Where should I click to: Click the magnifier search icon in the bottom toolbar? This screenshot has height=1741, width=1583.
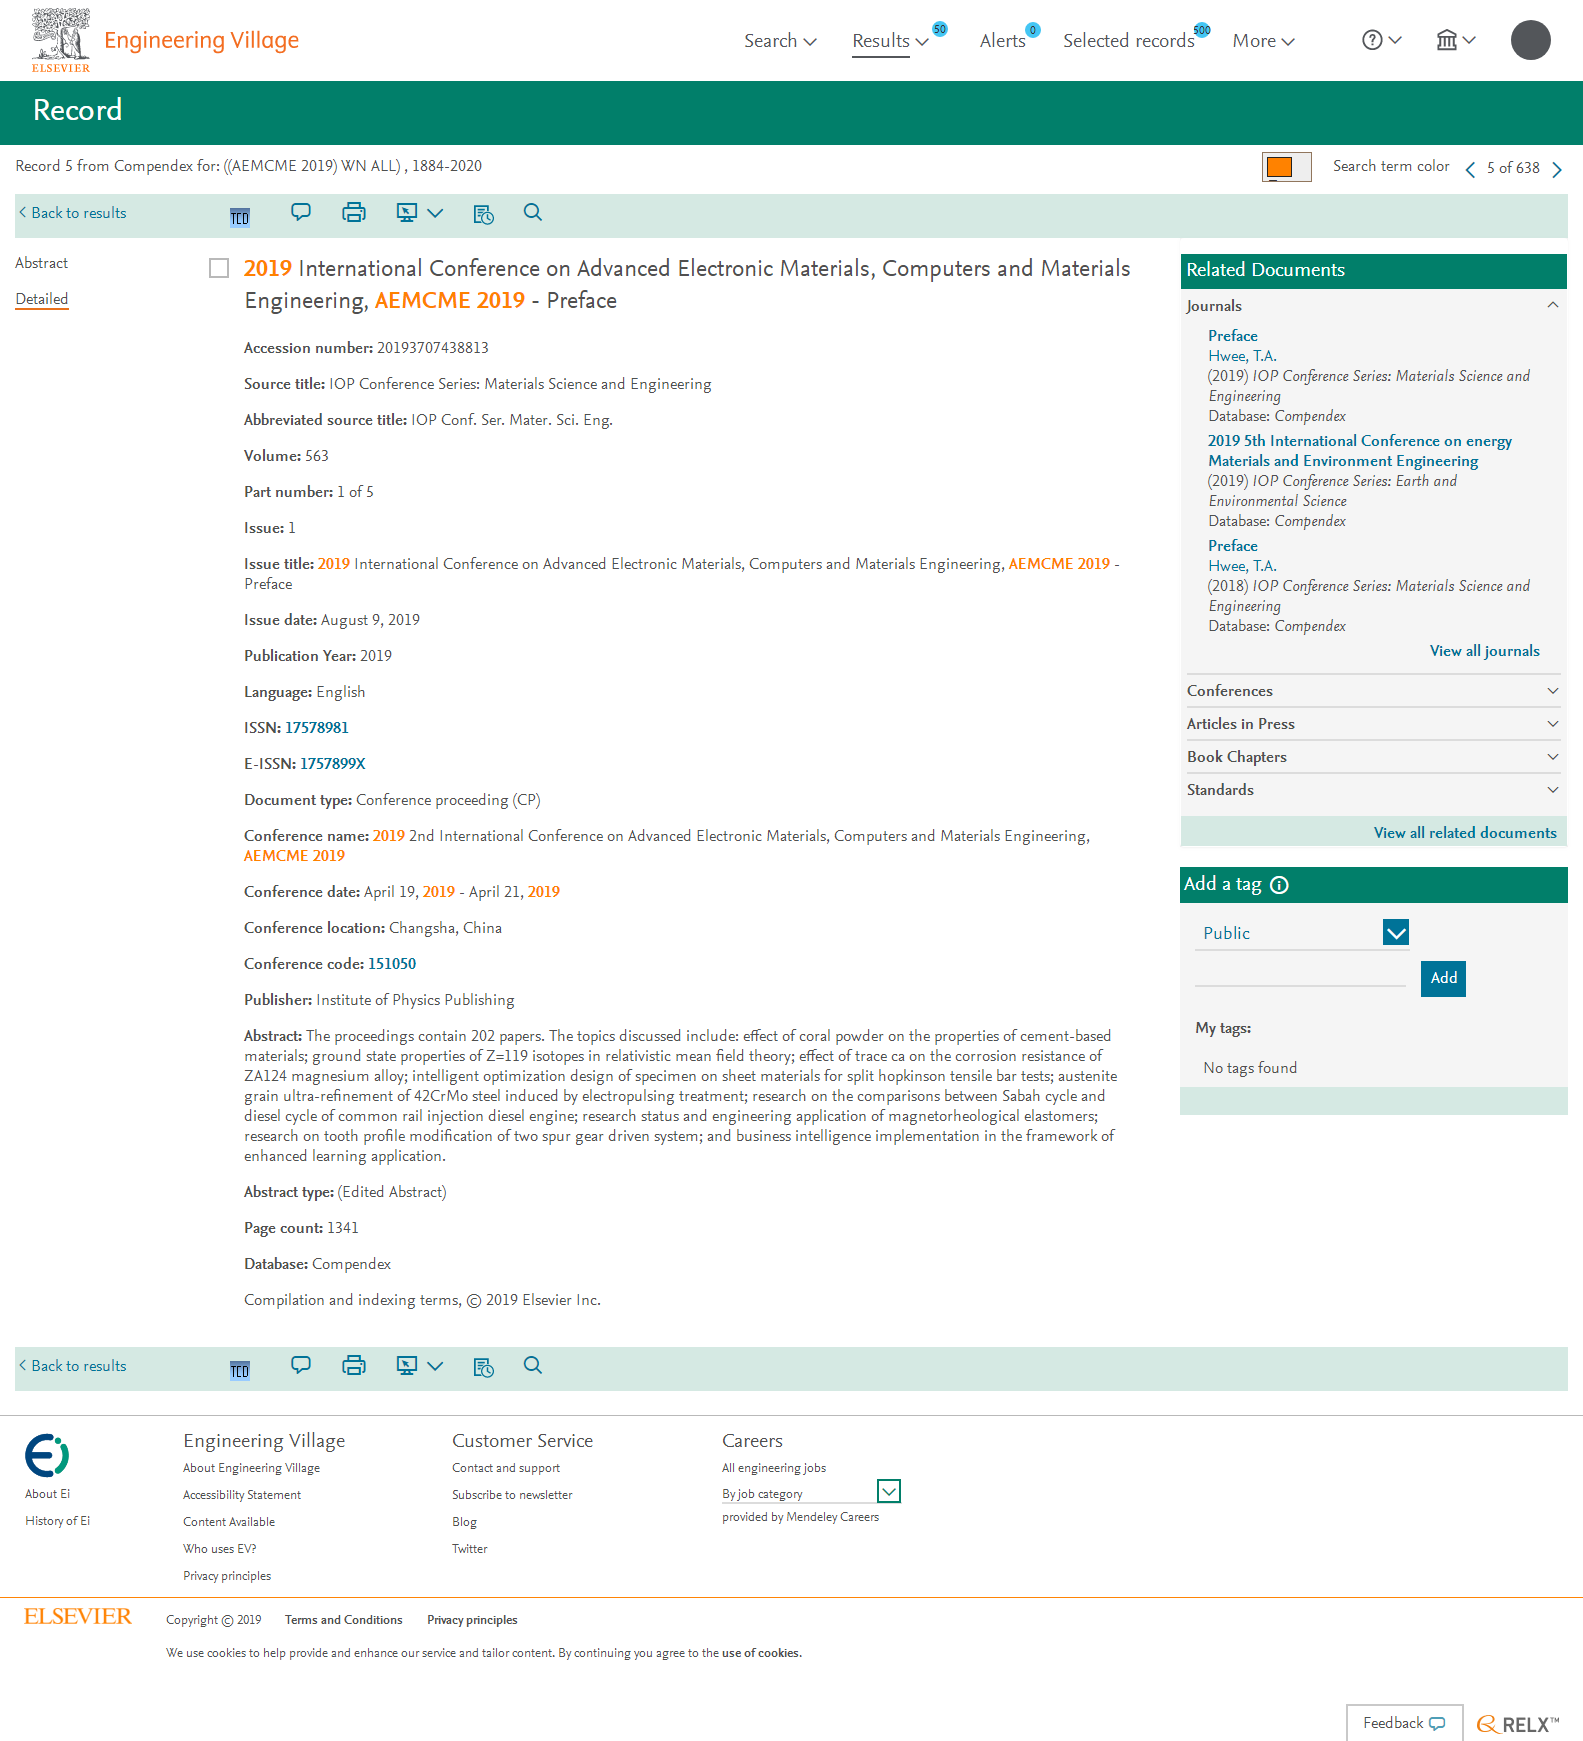533,1365
